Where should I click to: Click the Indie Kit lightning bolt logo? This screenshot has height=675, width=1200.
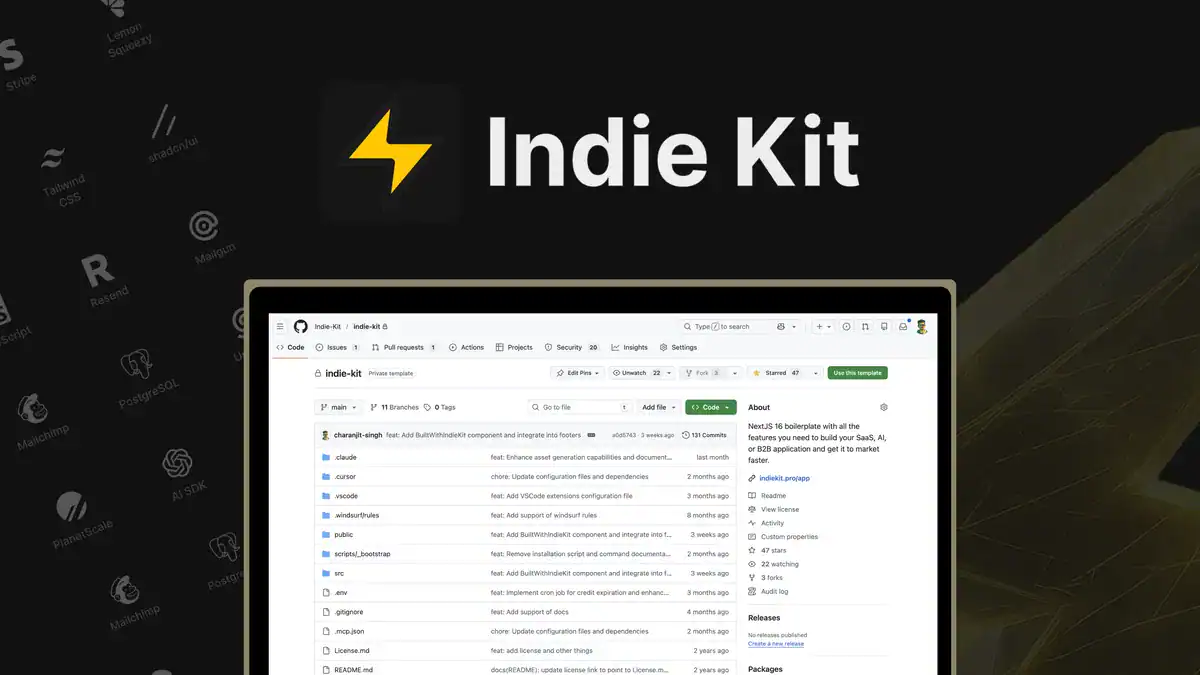[x=391, y=151]
